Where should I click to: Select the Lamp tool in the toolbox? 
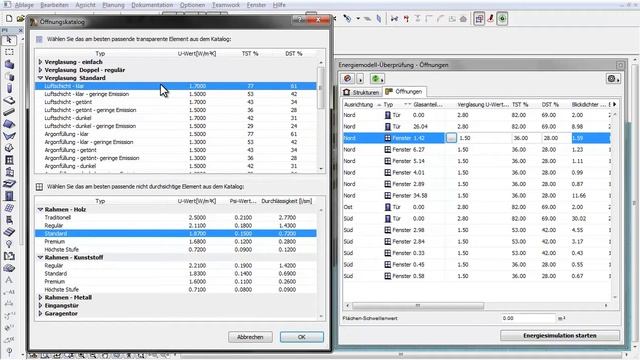point(9,244)
